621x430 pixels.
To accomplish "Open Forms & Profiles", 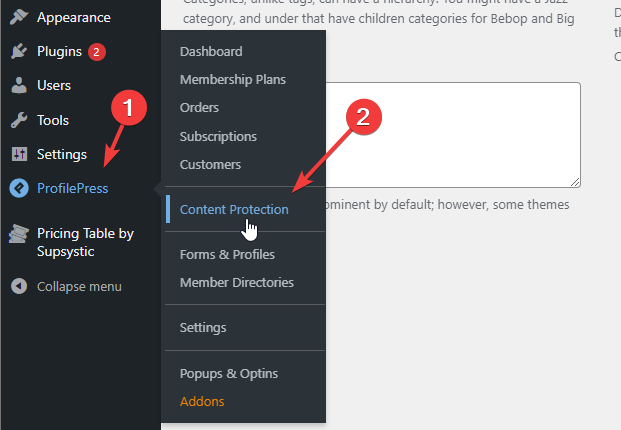I will tap(227, 254).
